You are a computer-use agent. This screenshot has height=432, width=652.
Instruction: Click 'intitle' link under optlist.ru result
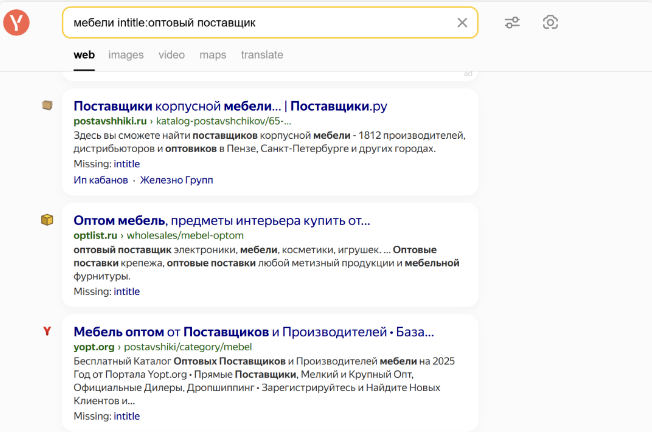[x=127, y=291]
